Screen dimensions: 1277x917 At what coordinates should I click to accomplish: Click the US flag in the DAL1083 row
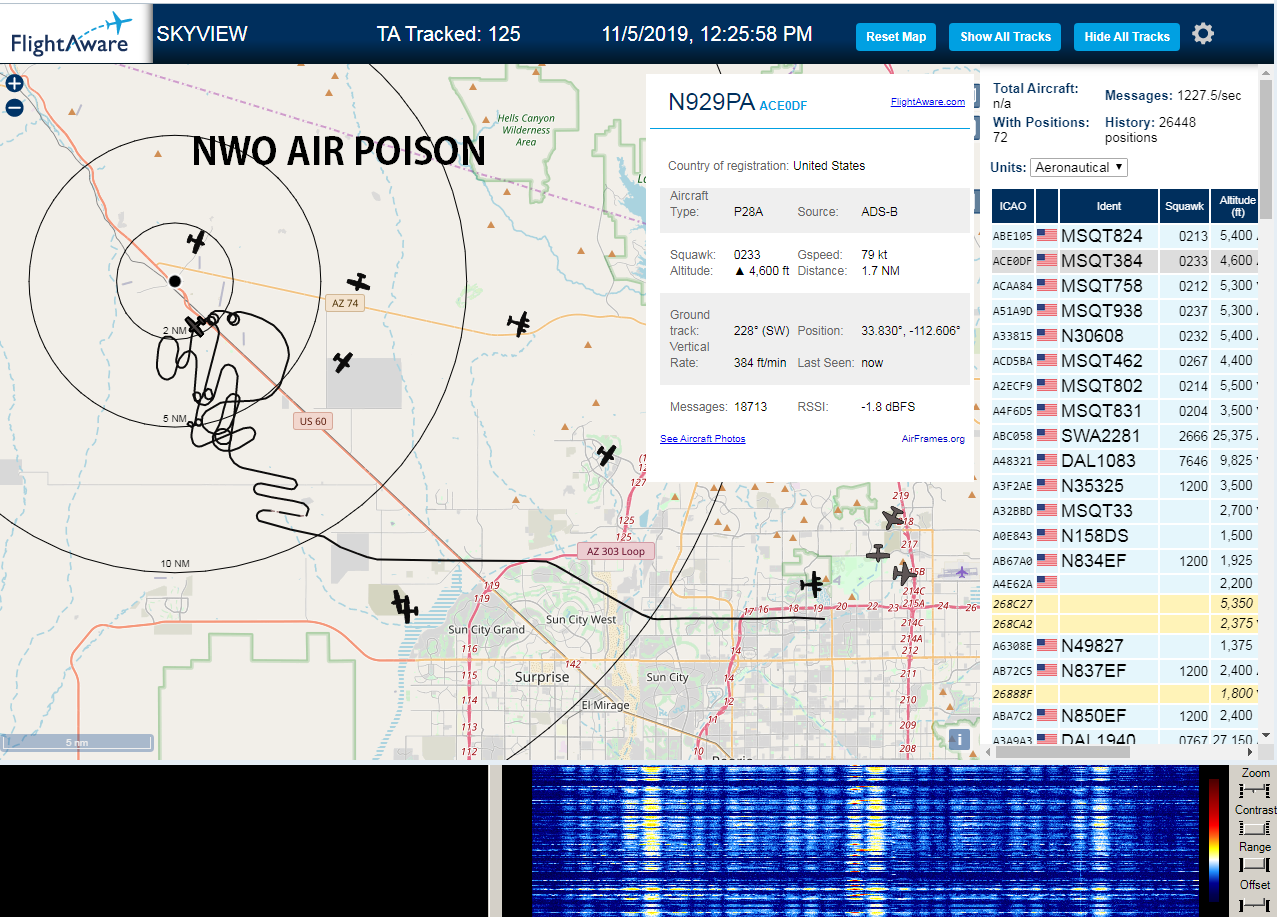[x=1047, y=461]
